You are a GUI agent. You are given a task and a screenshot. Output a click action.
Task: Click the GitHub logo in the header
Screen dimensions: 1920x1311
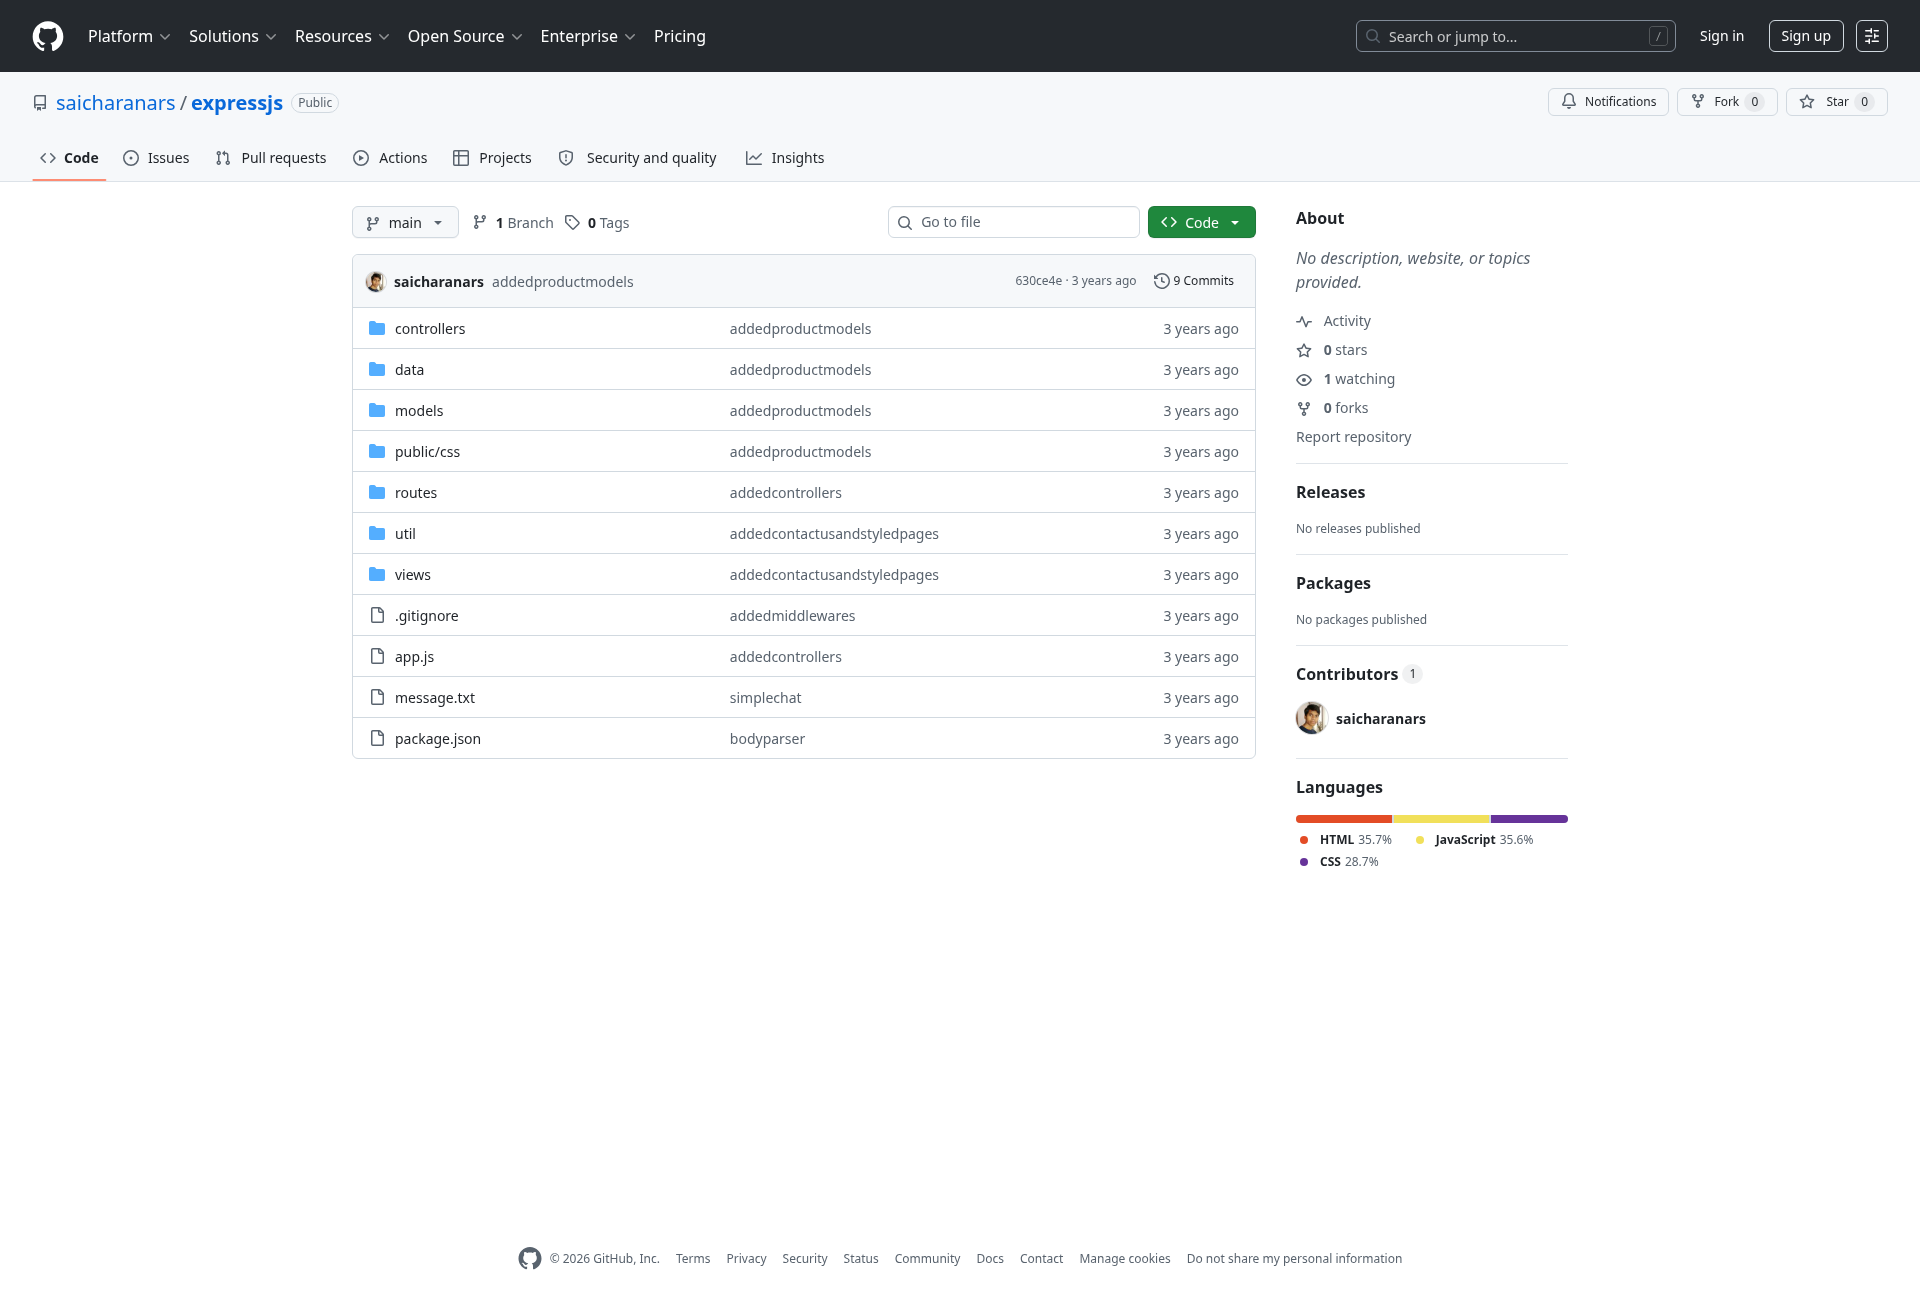(48, 36)
